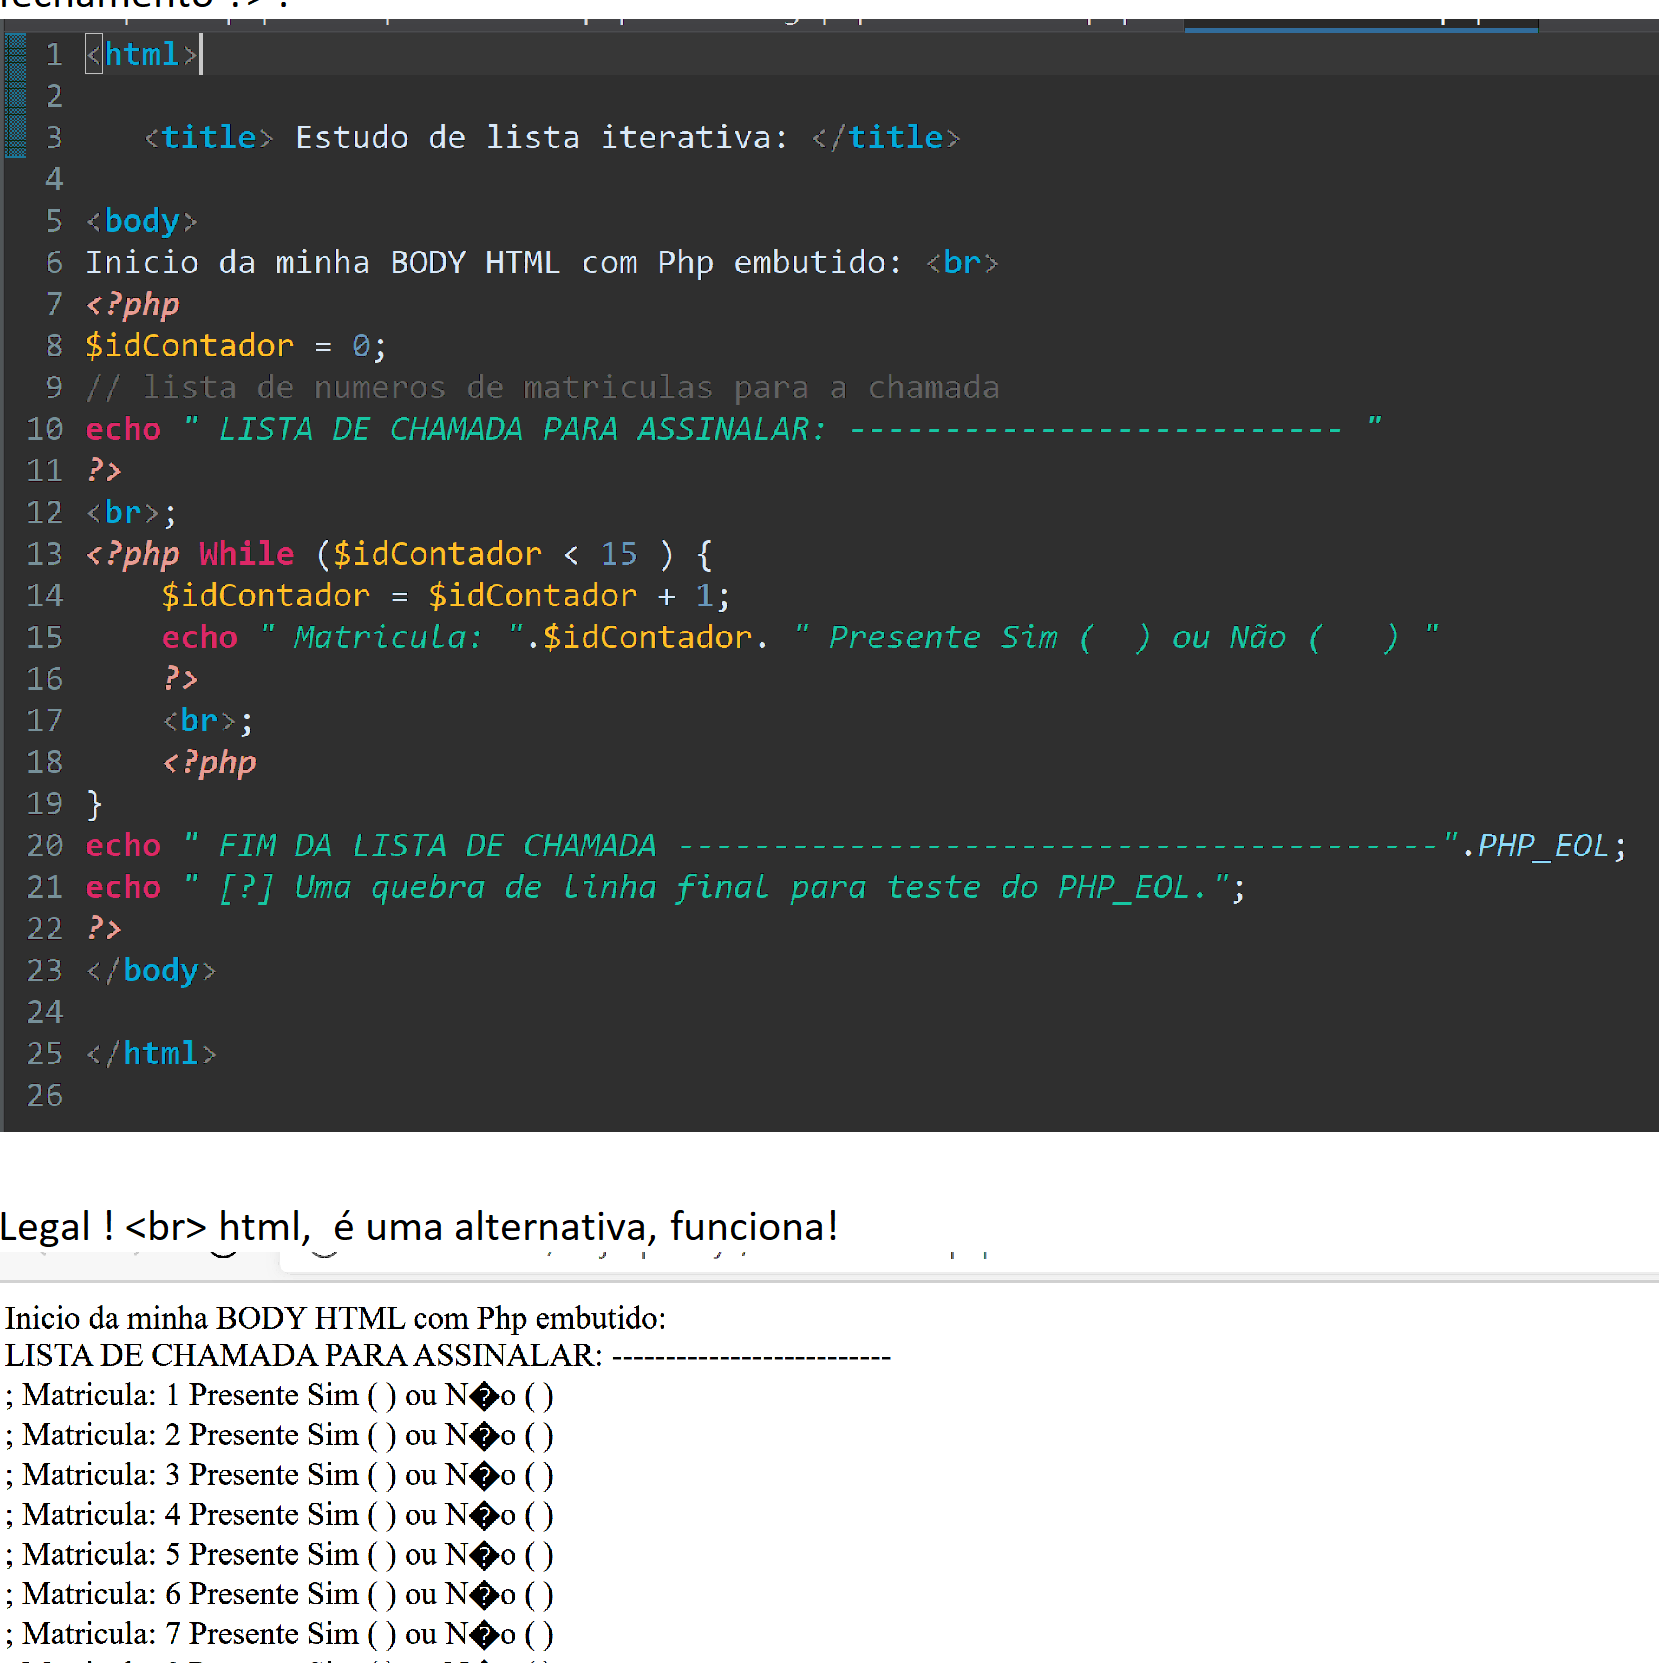Click output line 'Inicio da minha BODY HTML com Php embutido:'

(x=335, y=1319)
